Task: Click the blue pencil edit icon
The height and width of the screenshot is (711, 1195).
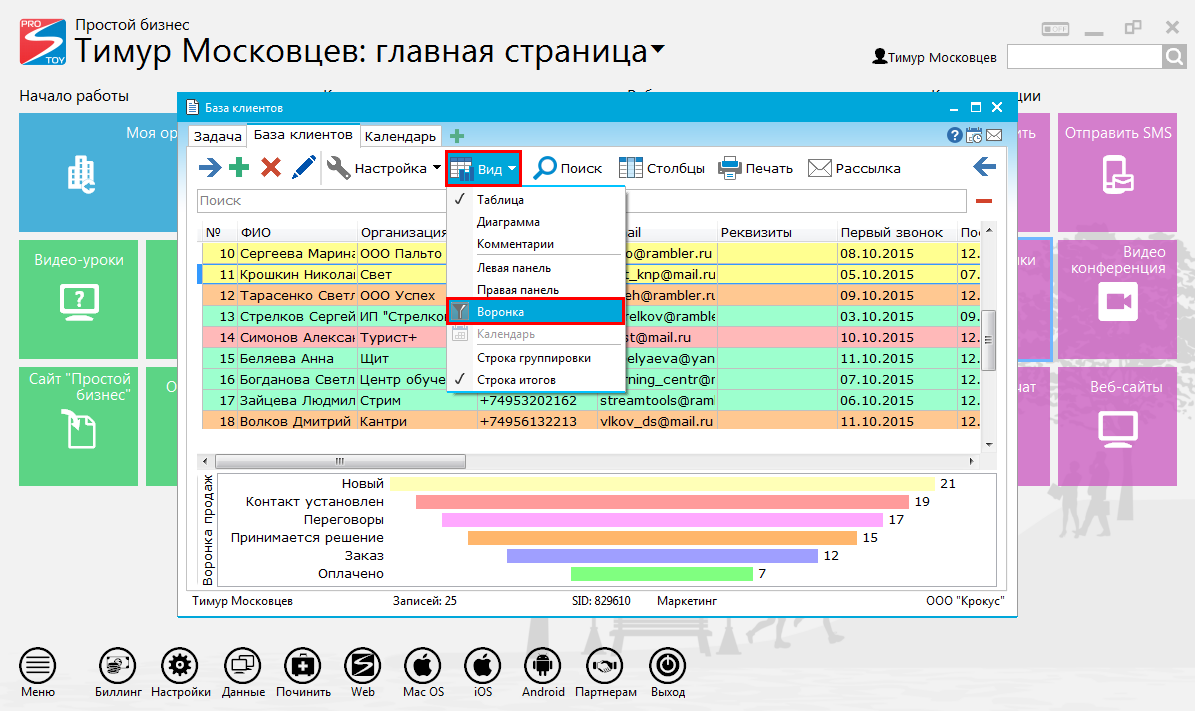Action: [x=303, y=168]
